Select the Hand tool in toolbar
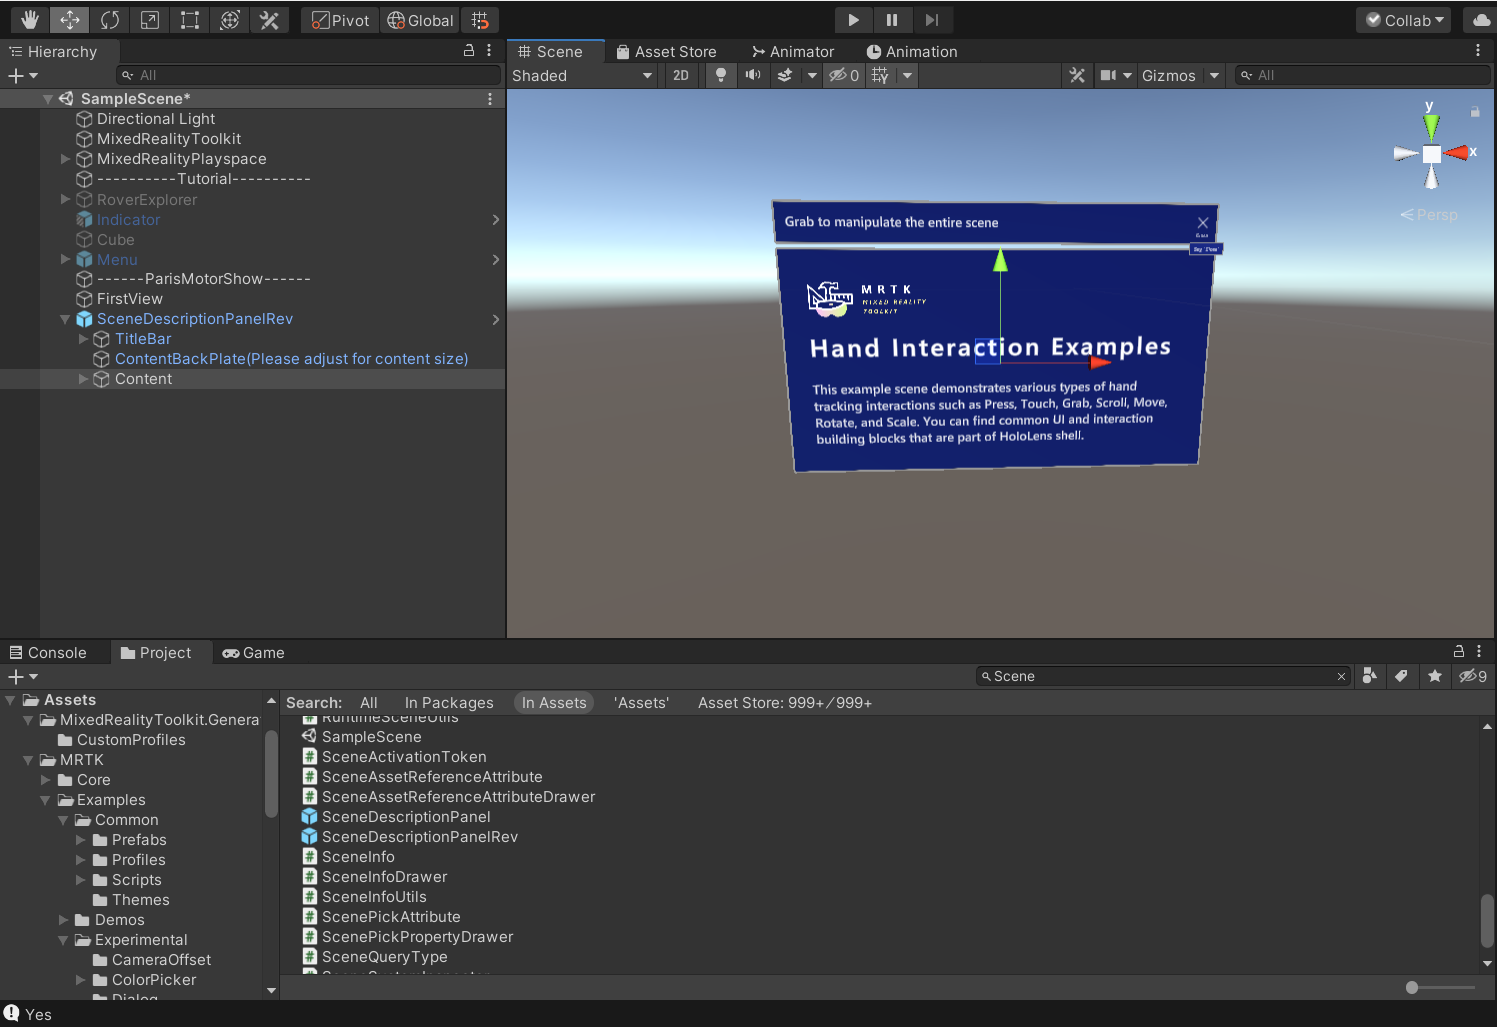The image size is (1497, 1027). pos(30,20)
